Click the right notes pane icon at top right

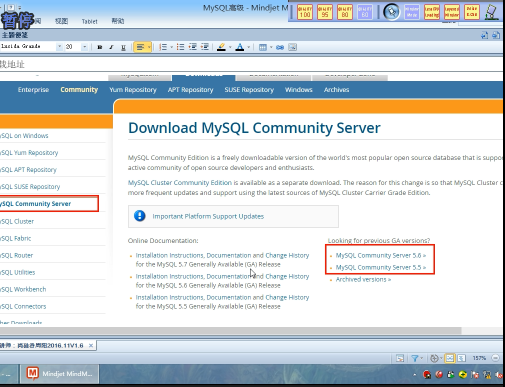(x=496, y=35)
